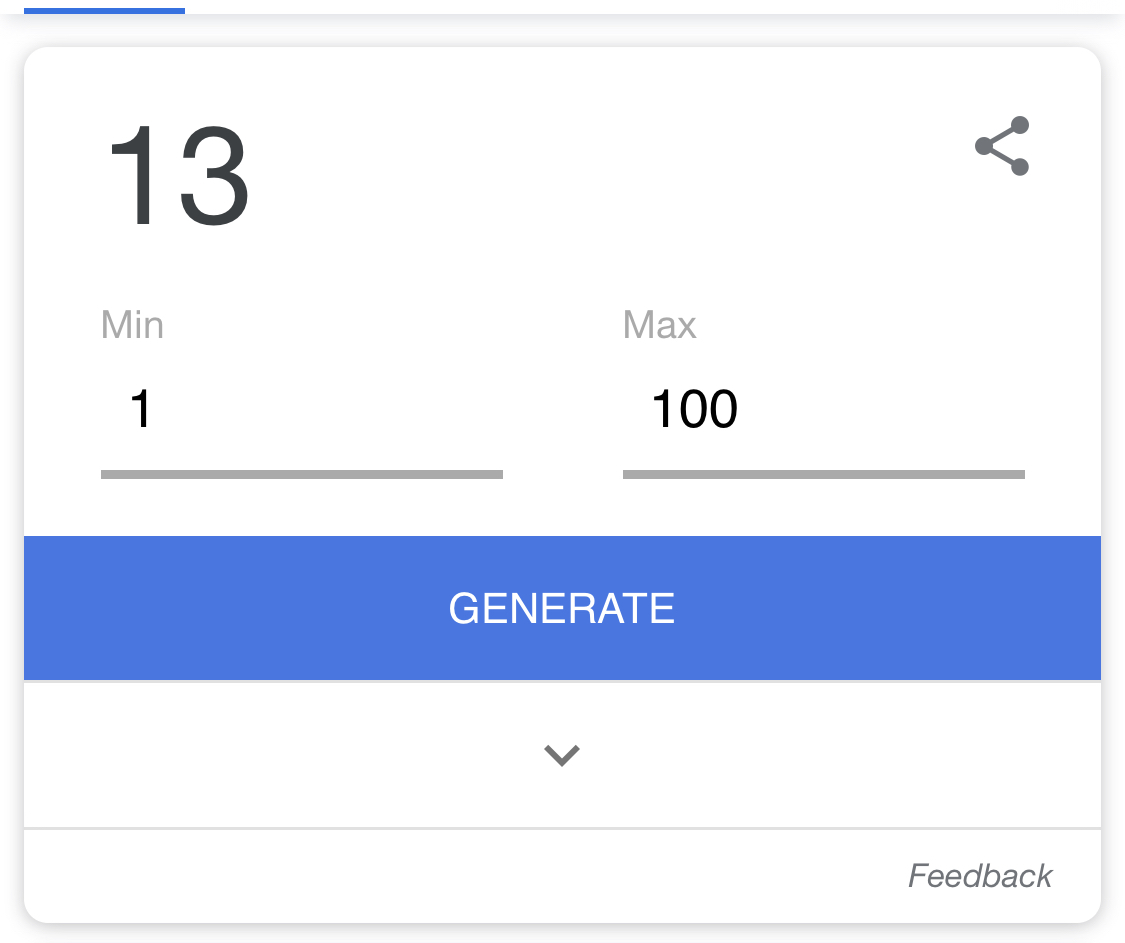
Task: Click the value 100 in Max
Action: [694, 410]
